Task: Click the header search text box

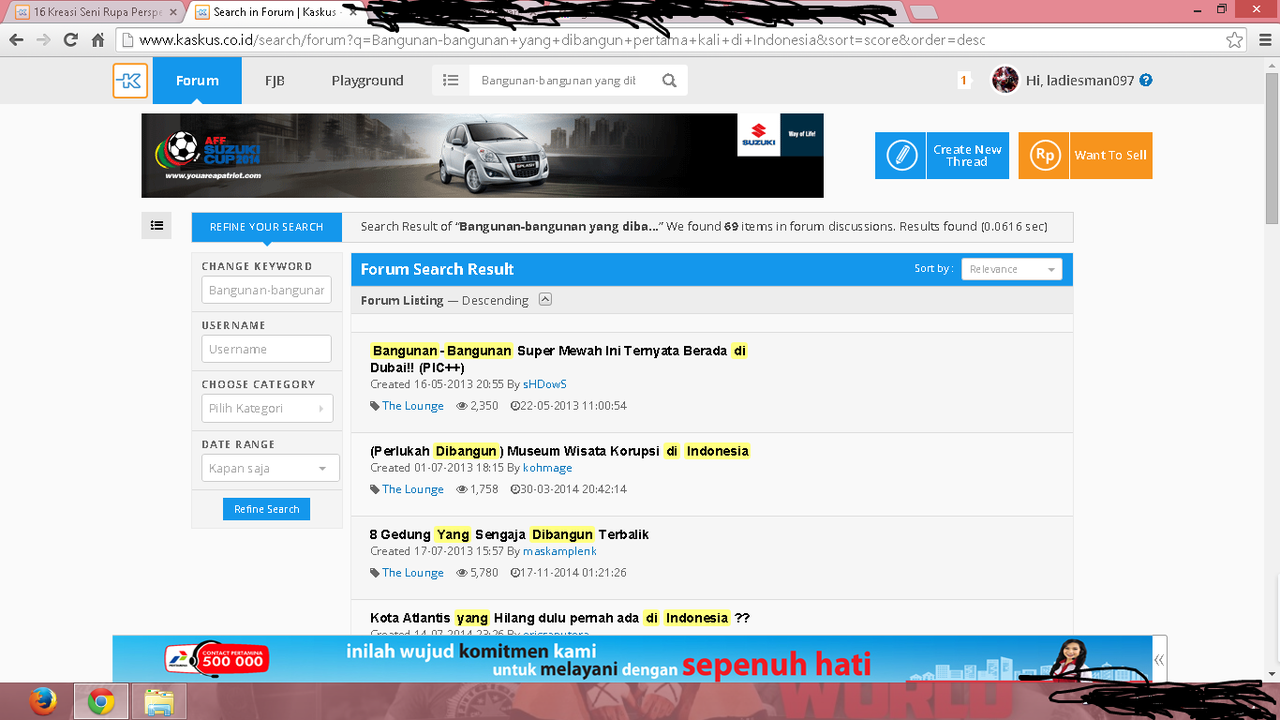Action: click(559, 81)
